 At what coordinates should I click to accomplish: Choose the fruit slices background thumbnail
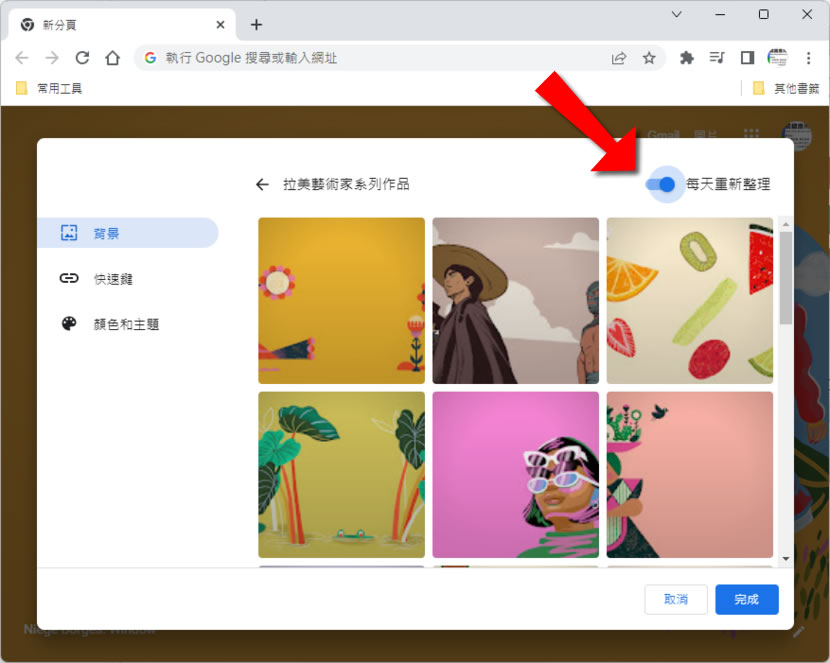point(690,301)
